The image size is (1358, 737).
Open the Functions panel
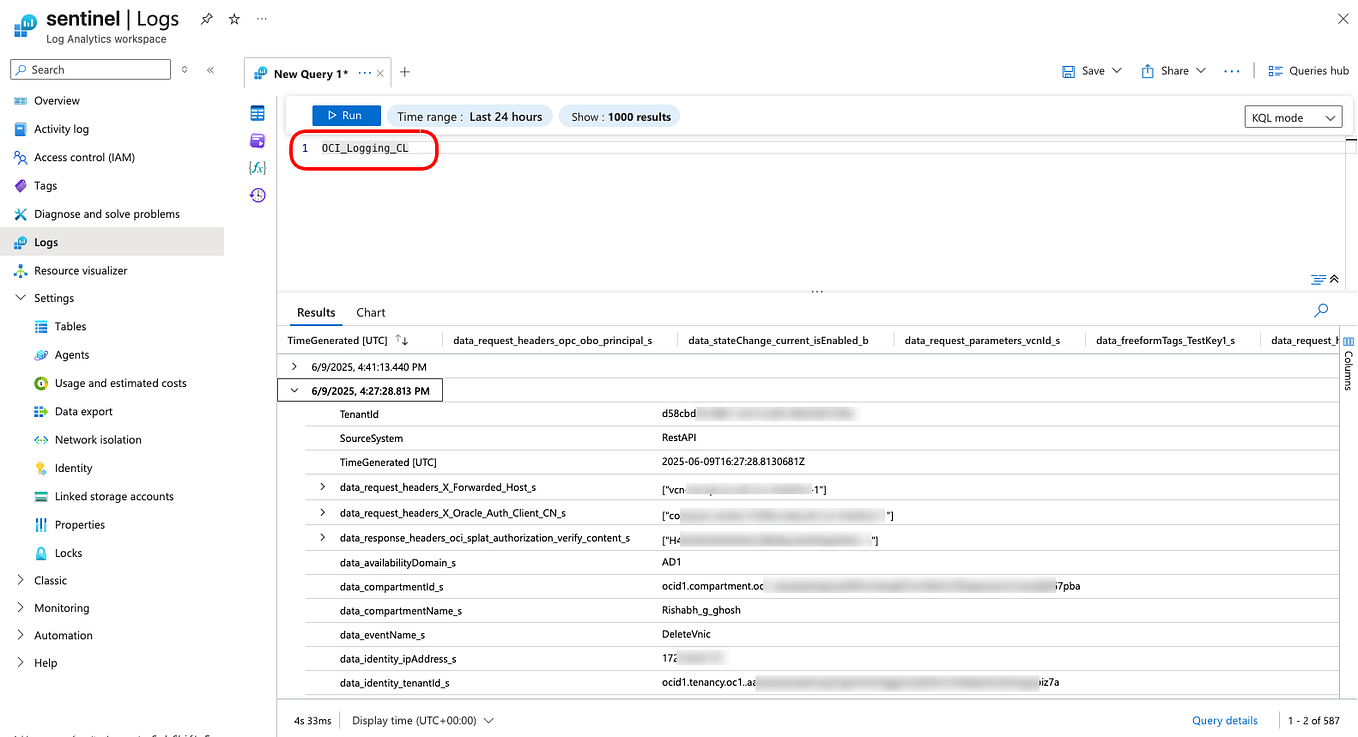pos(257,168)
